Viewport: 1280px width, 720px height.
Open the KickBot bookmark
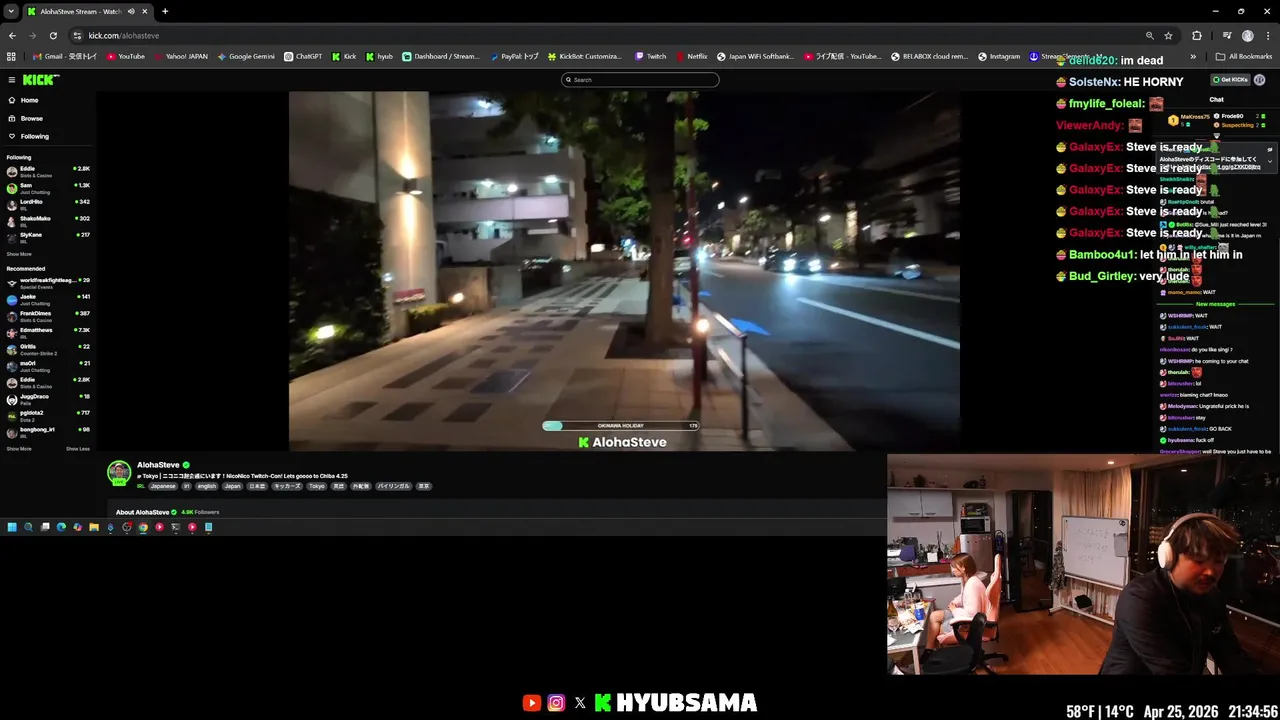pyautogui.click(x=584, y=56)
